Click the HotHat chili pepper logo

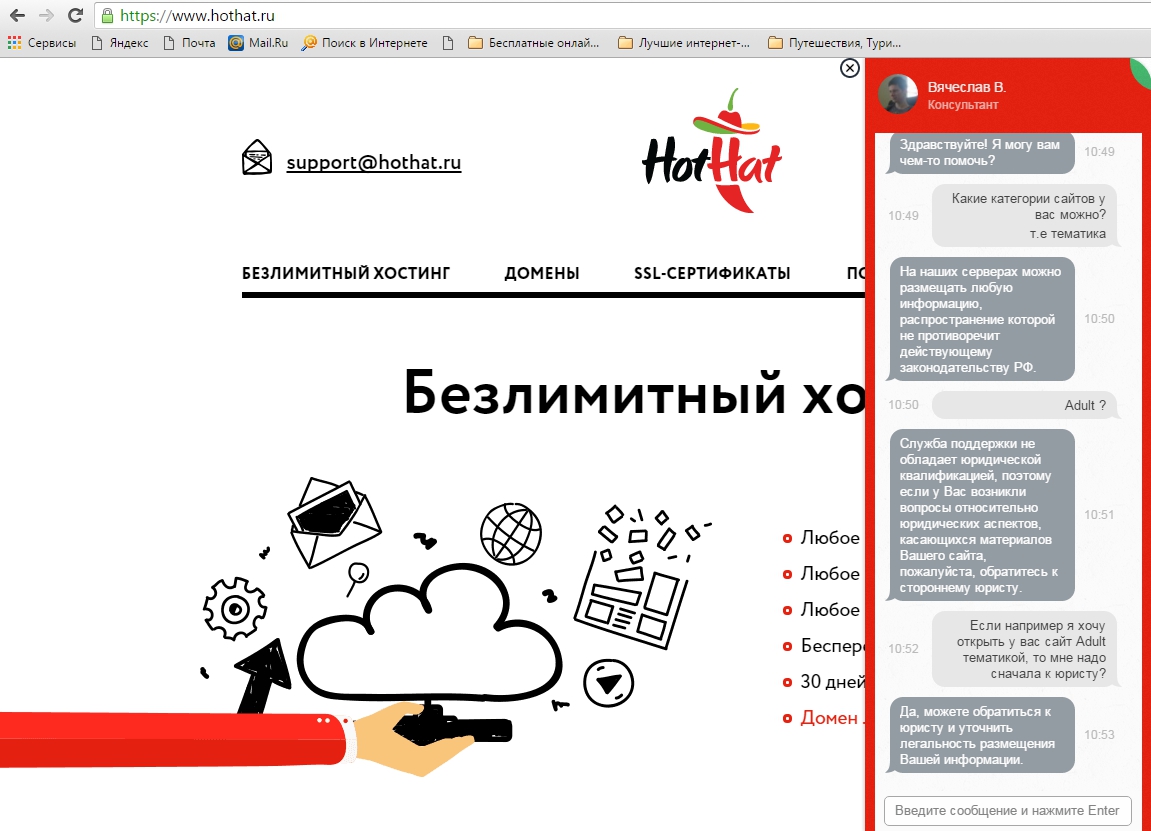coord(712,151)
